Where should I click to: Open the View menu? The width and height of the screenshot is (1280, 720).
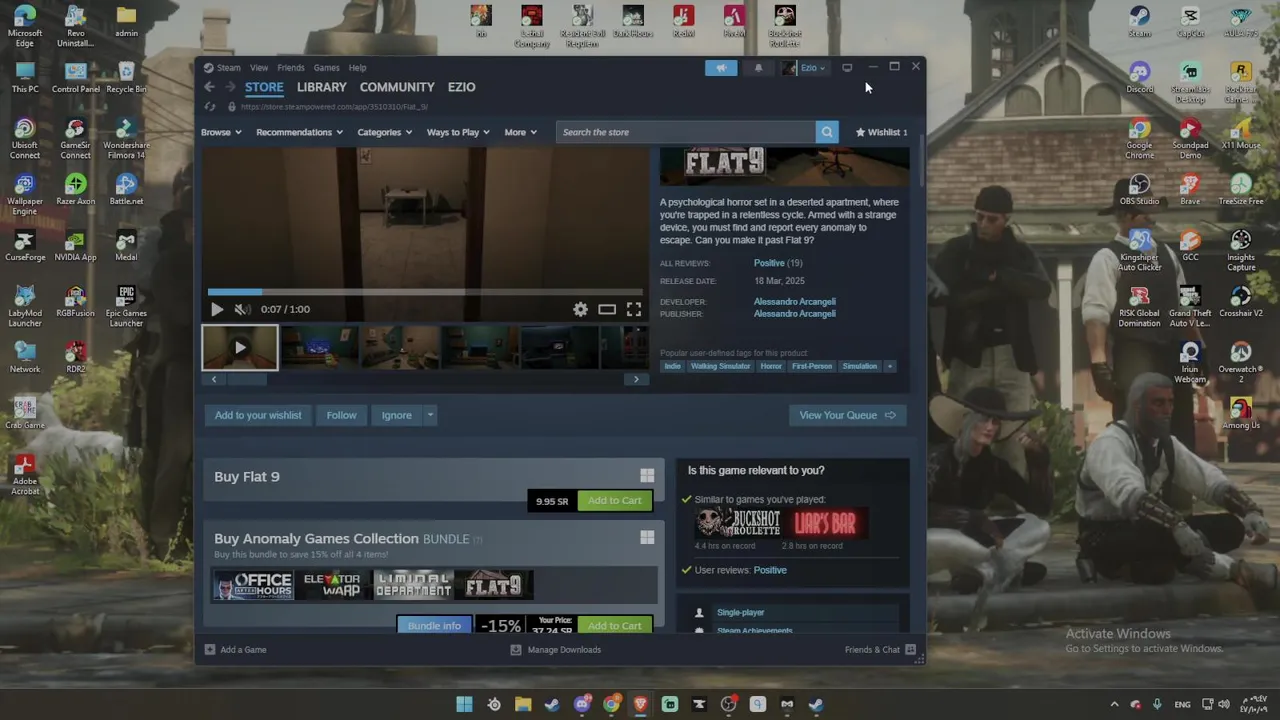[x=259, y=68]
